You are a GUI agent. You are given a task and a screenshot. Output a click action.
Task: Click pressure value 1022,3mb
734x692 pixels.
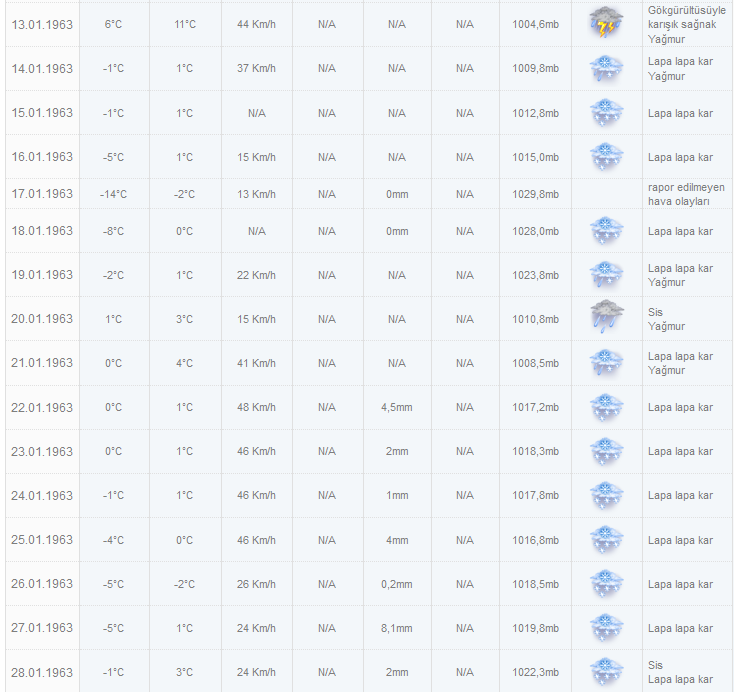point(536,672)
